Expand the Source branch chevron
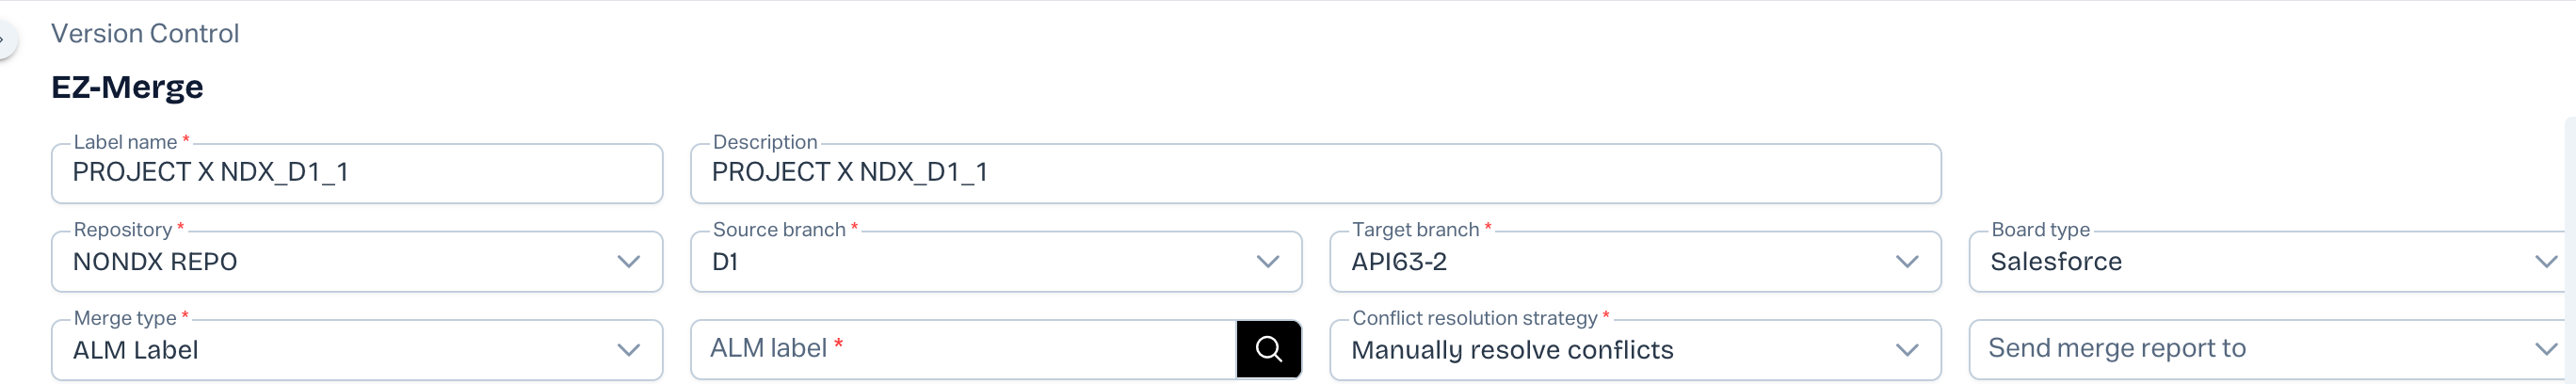 coord(1267,262)
